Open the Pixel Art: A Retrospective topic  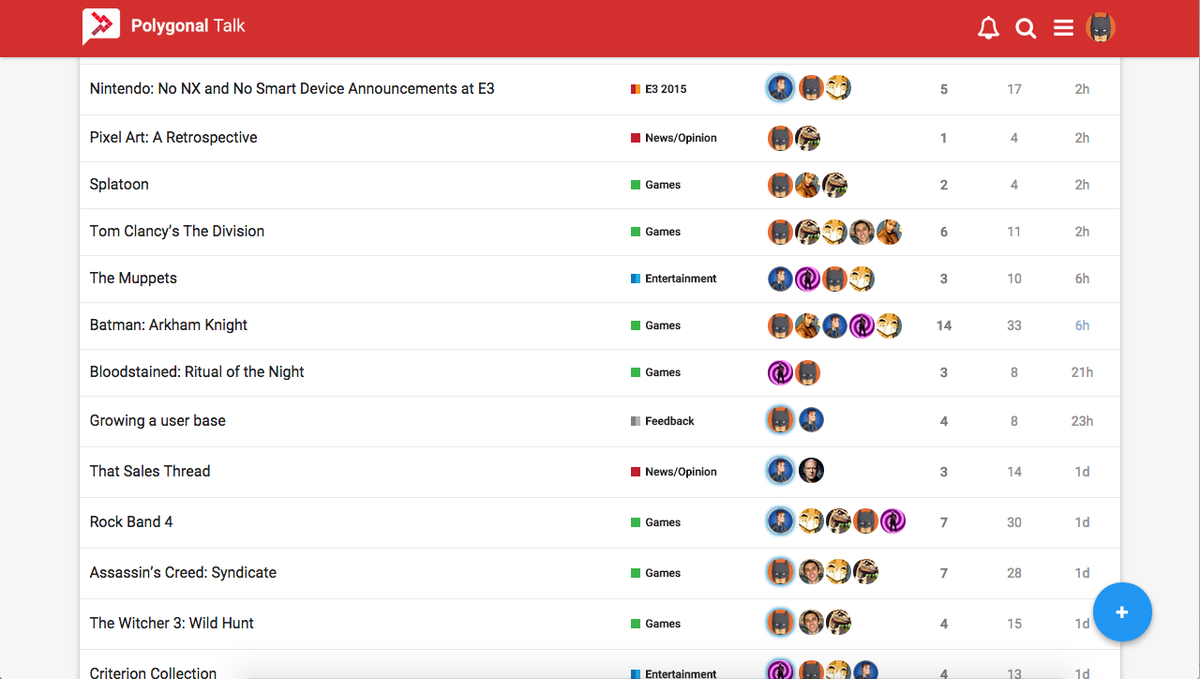tap(173, 137)
